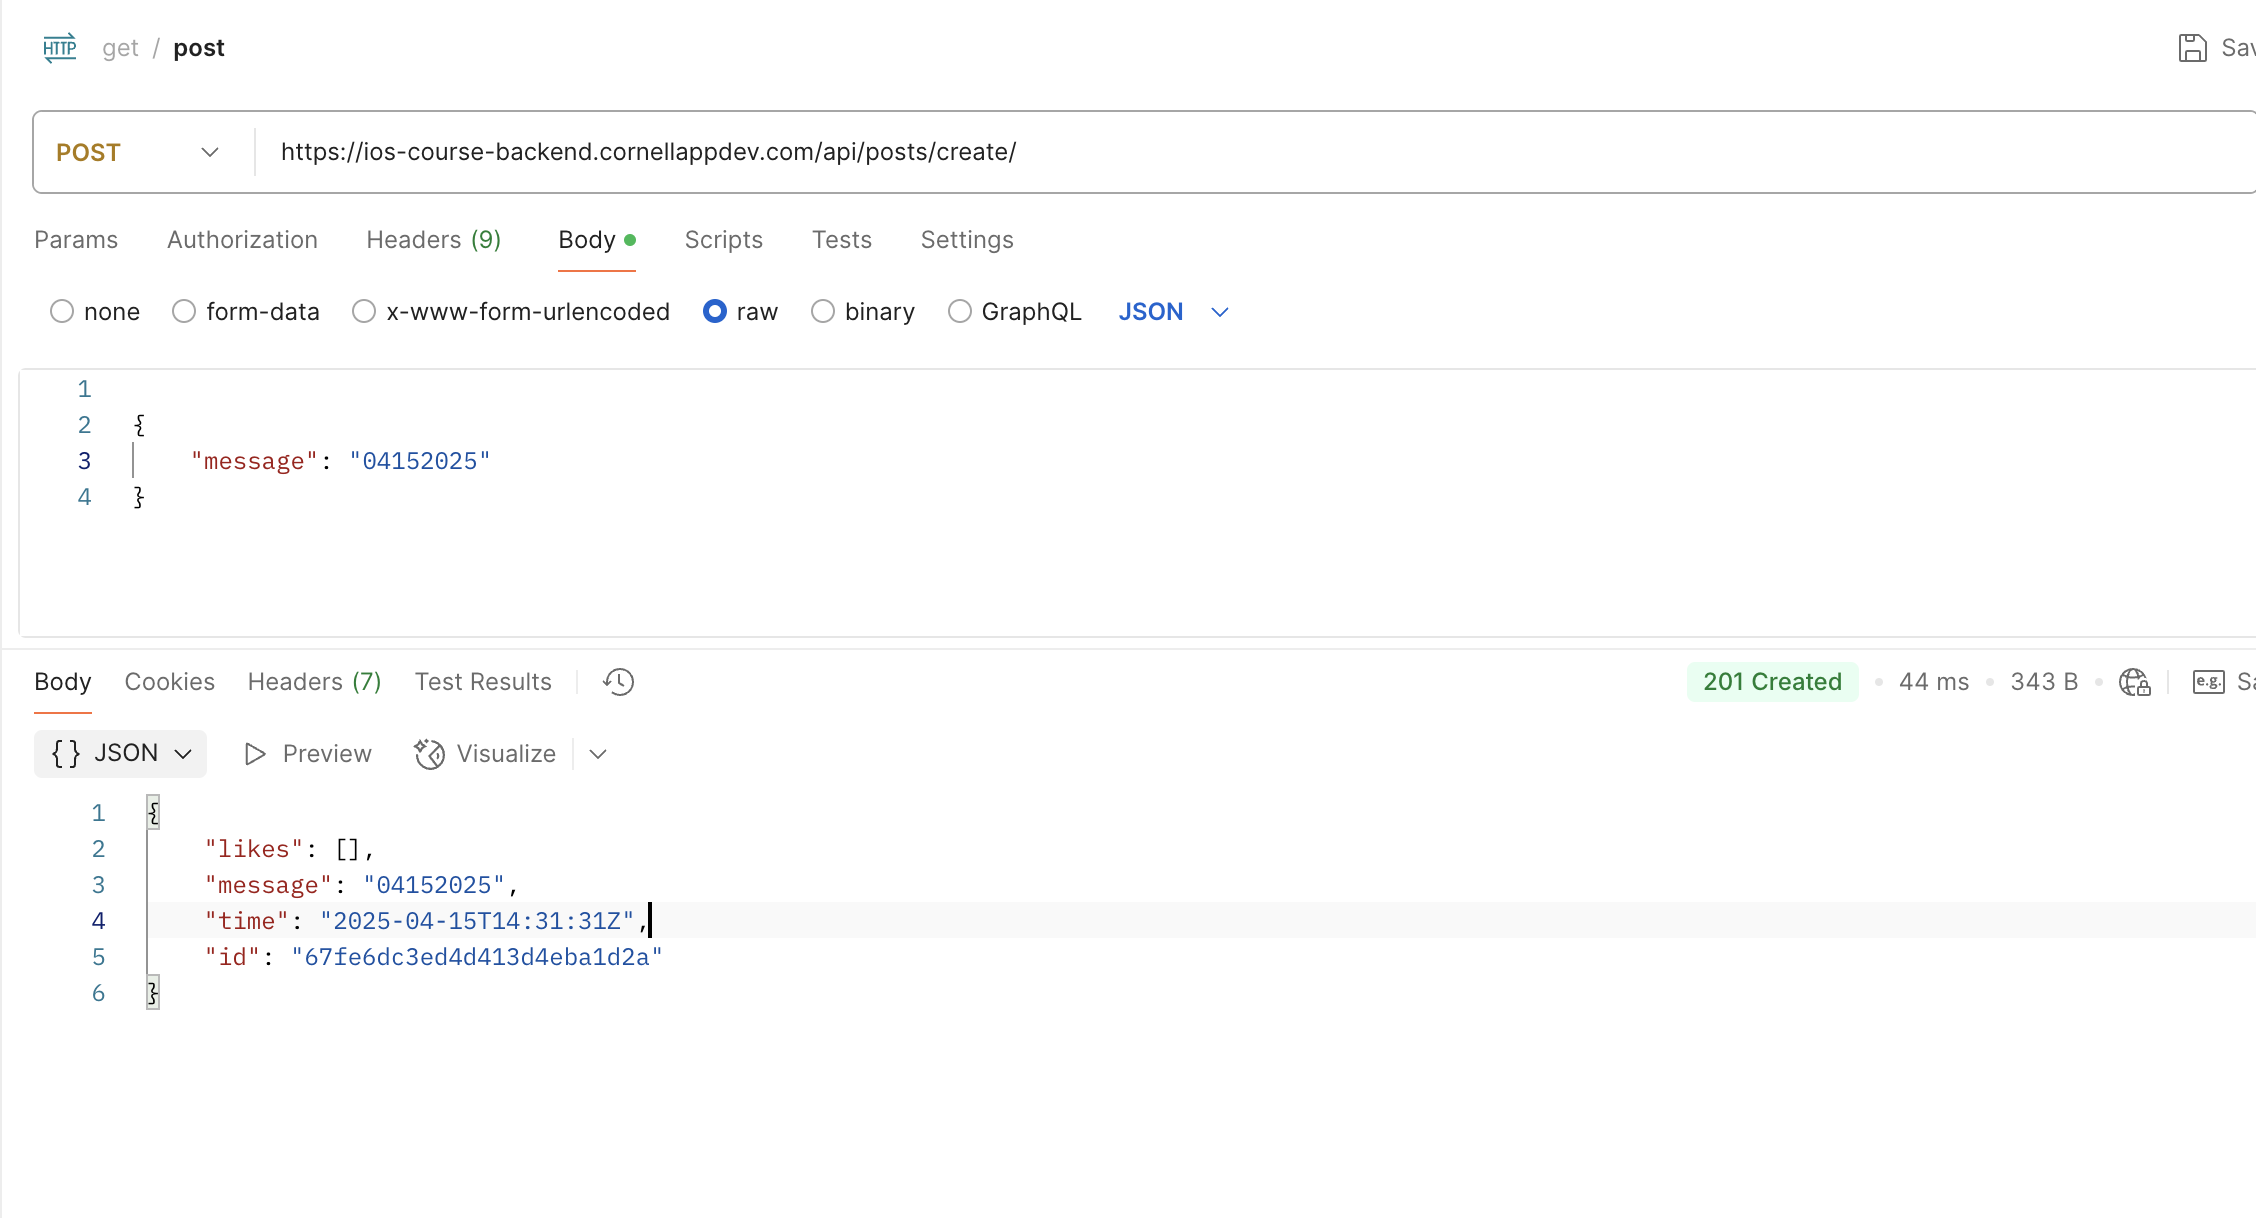Image resolution: width=2256 pixels, height=1218 pixels.
Task: Open the response Cookies tab
Action: (169, 682)
